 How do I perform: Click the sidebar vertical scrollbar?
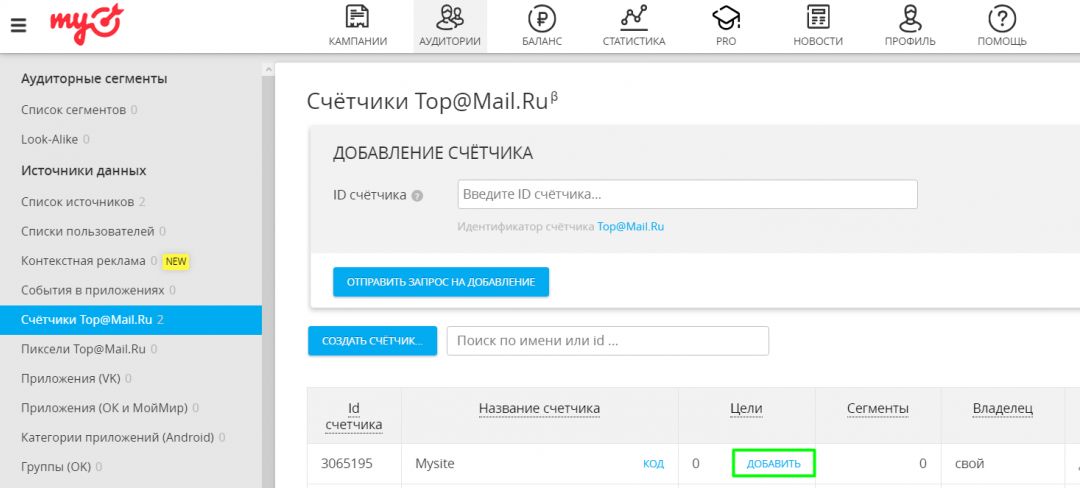[x=267, y=275]
